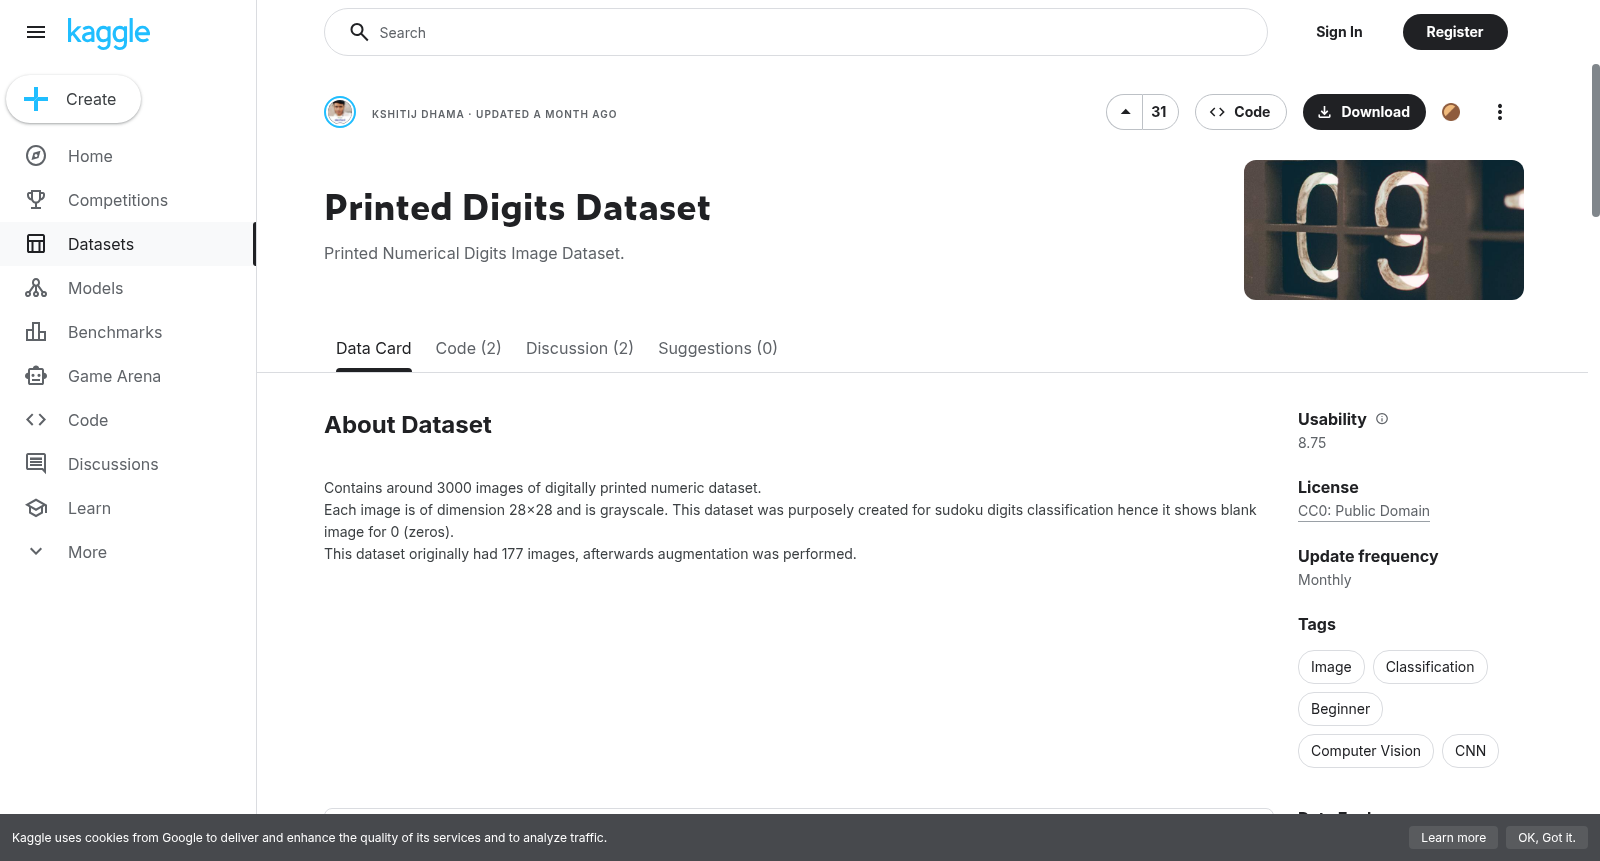
Task: Click the author's profile avatar
Action: (x=340, y=112)
